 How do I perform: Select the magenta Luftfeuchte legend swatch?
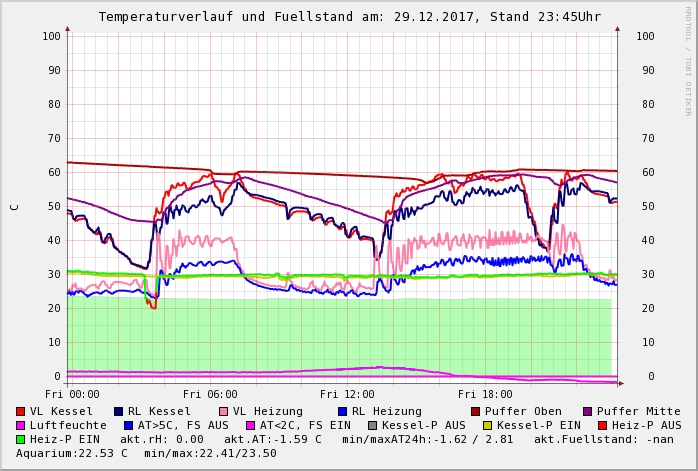[20, 425]
